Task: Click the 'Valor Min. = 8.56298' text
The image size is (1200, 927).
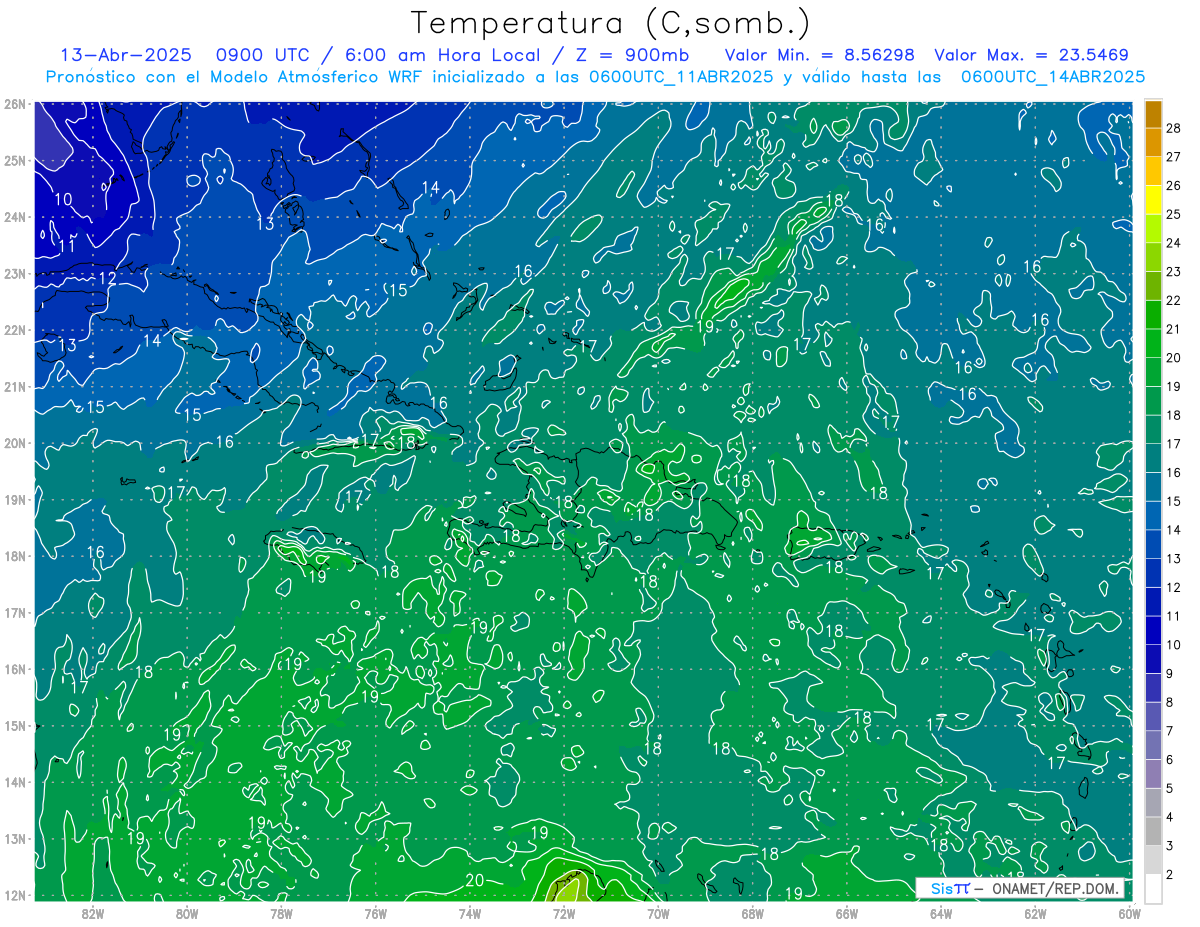Action: point(819,55)
